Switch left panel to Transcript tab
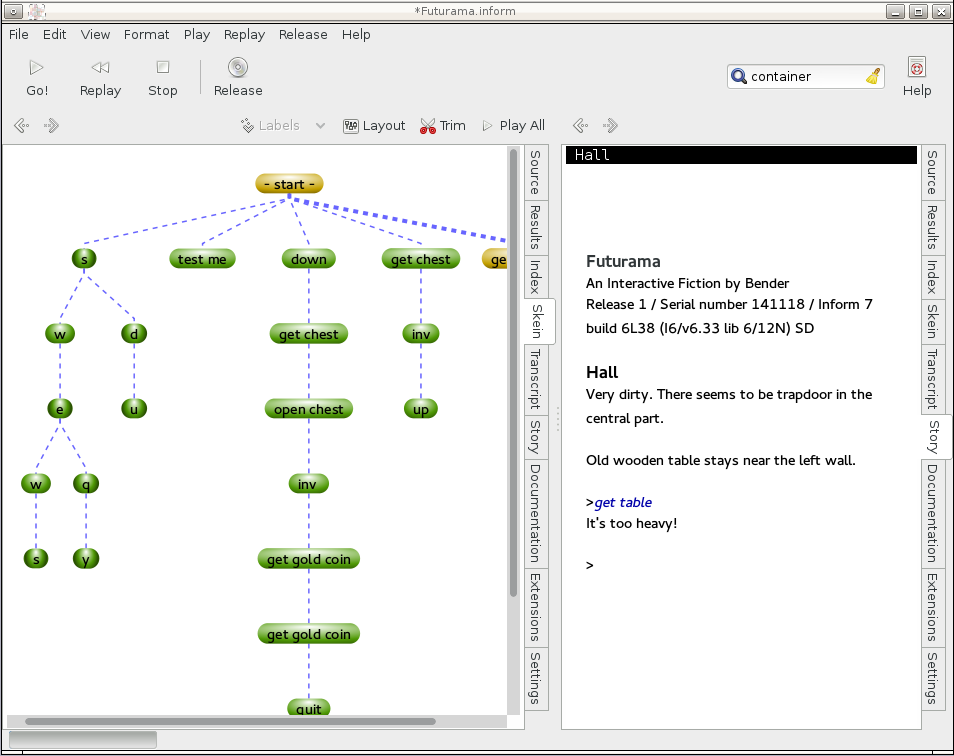 click(535, 379)
